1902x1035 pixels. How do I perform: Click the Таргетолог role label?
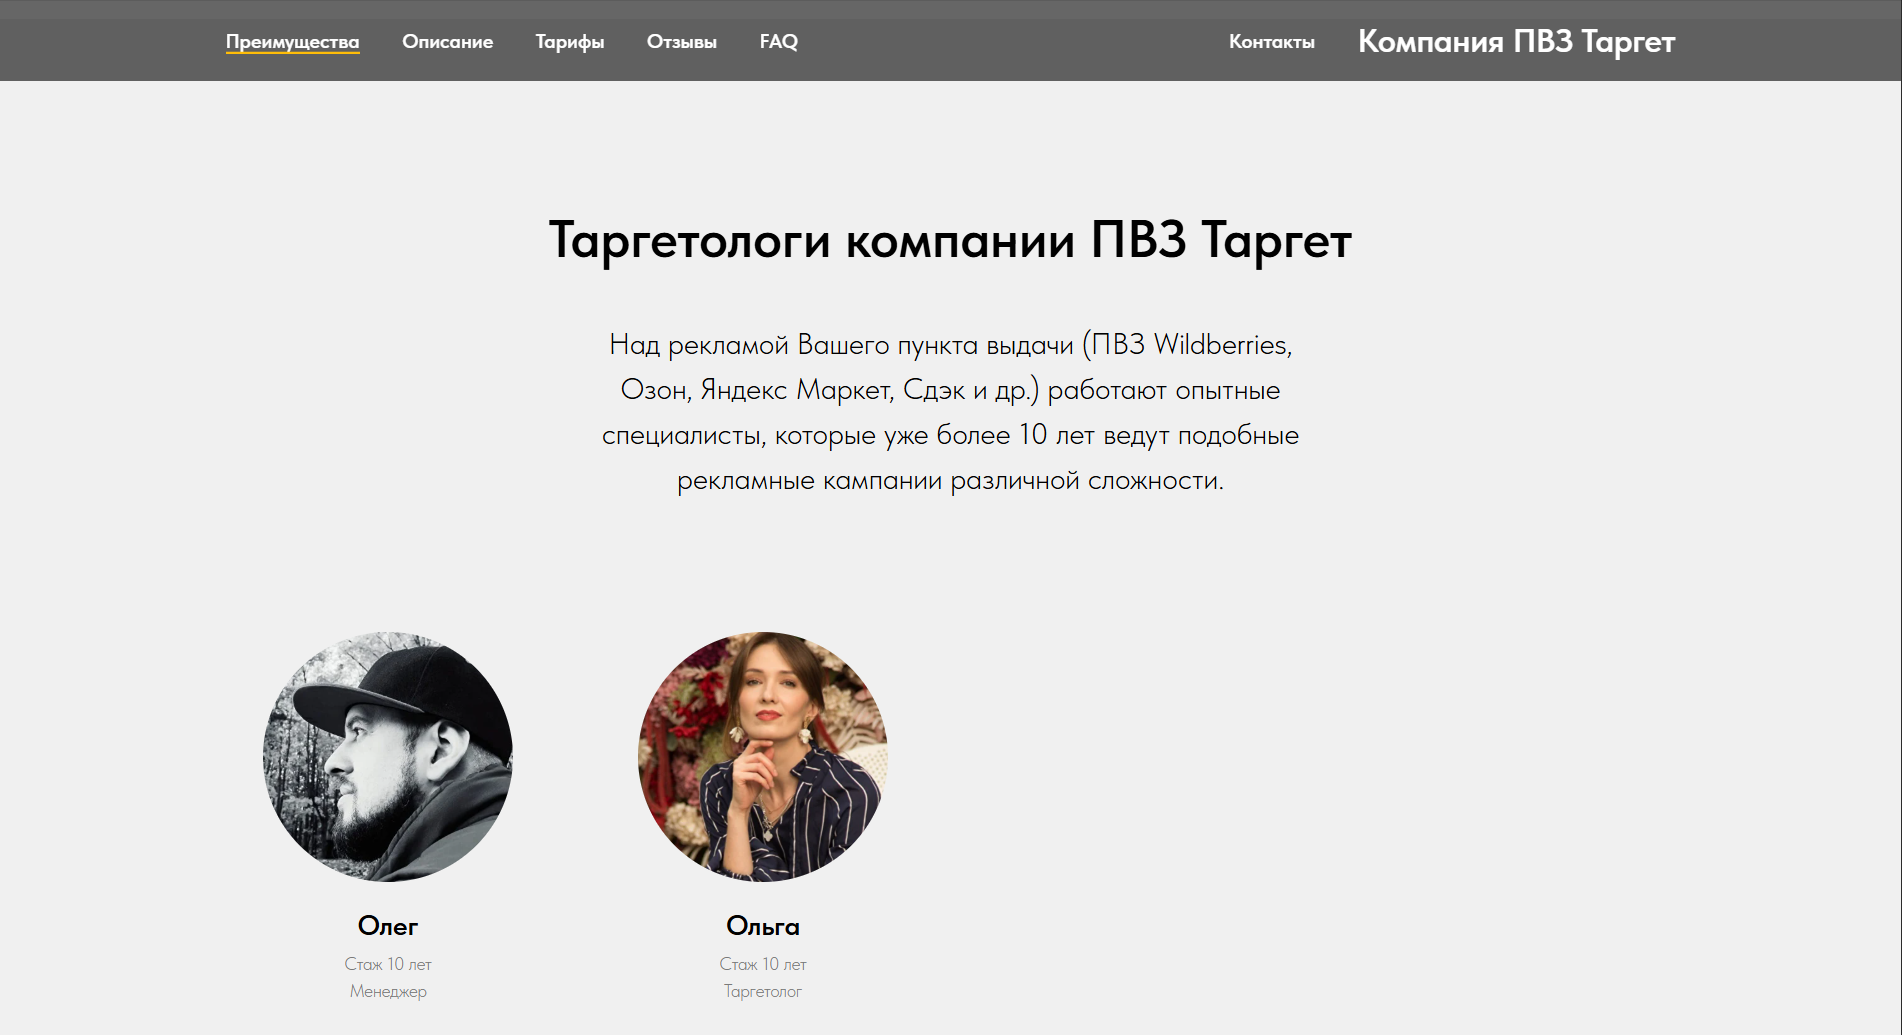coord(763,991)
